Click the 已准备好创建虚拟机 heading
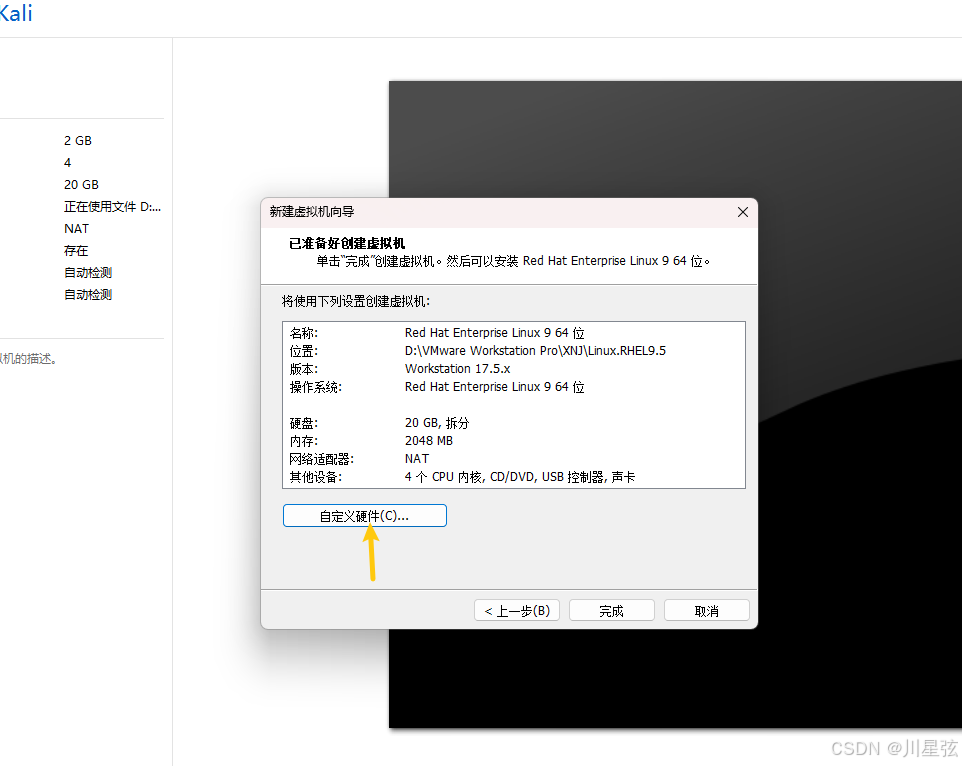 coord(347,243)
